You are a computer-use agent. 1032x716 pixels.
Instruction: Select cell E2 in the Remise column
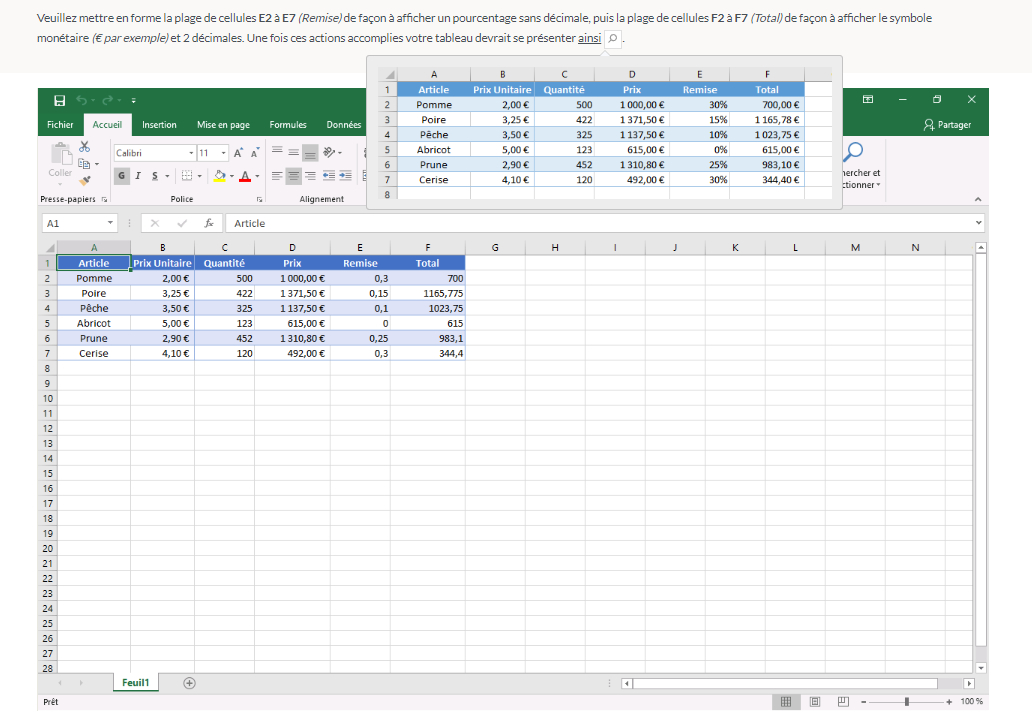click(360, 278)
